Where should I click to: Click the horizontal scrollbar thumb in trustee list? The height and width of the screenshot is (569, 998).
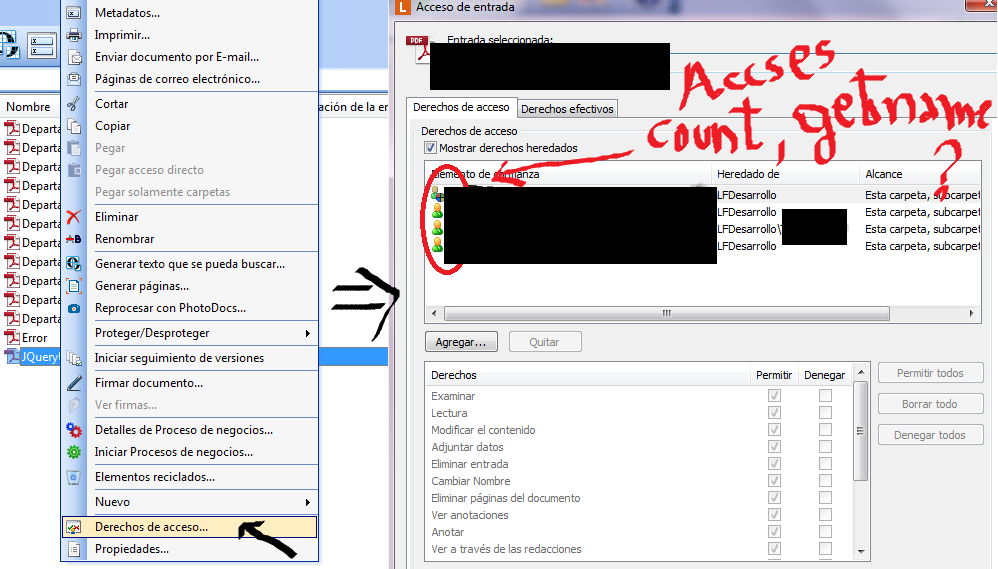coord(666,313)
